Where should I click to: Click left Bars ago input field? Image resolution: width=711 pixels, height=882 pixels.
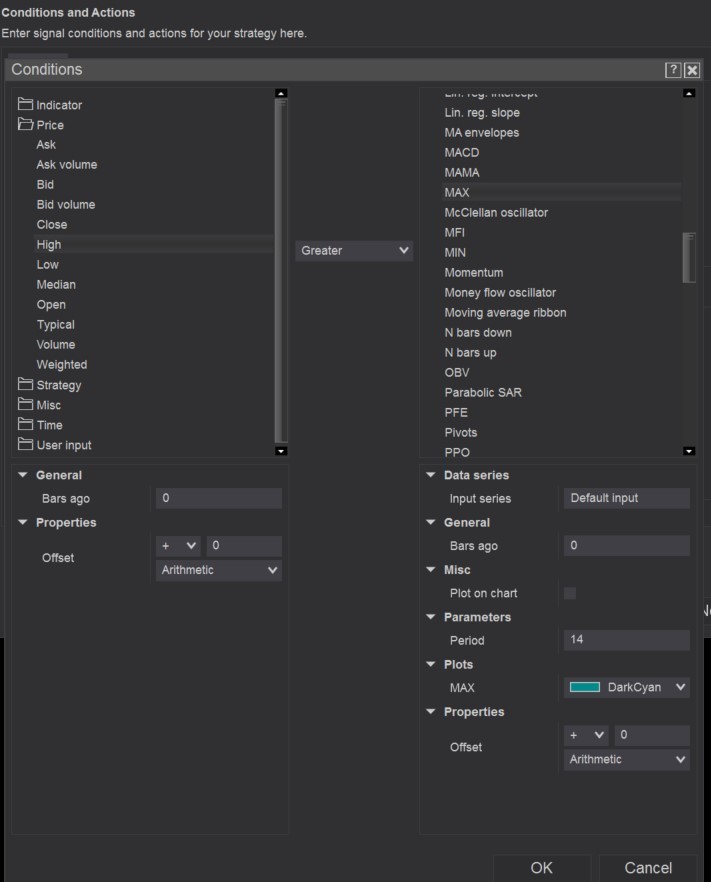tap(219, 498)
